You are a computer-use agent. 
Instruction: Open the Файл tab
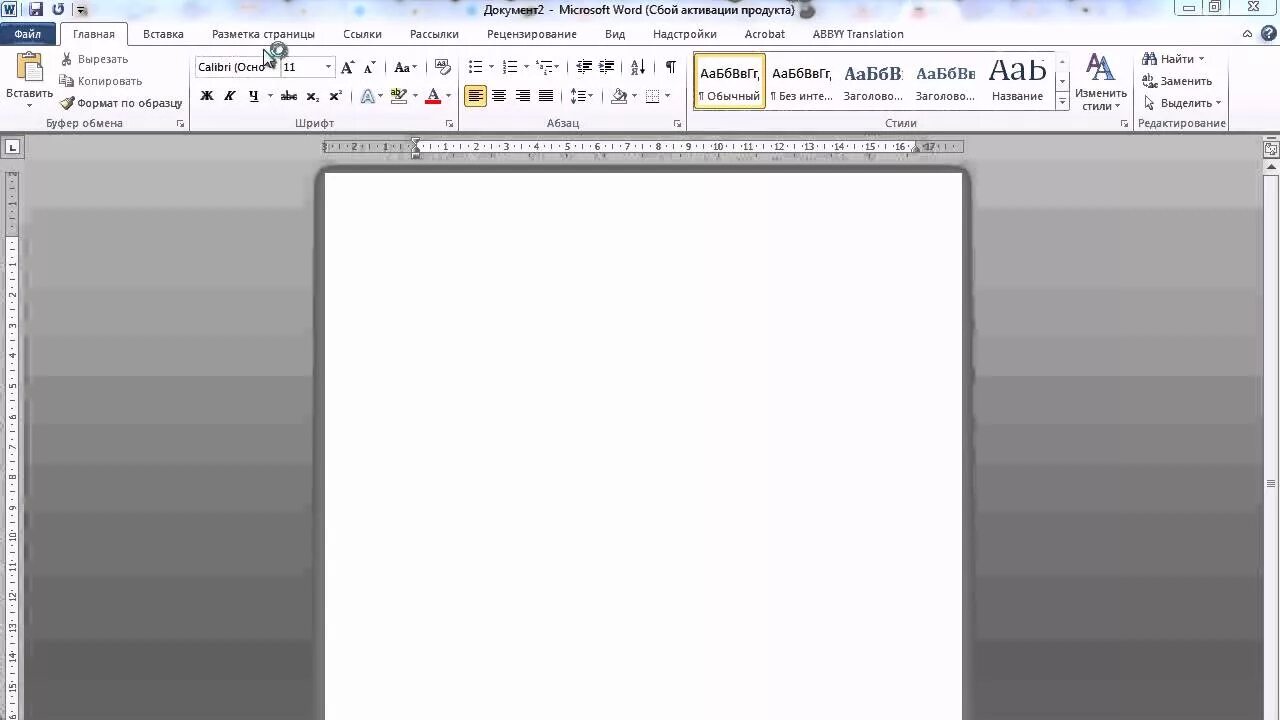(x=28, y=34)
